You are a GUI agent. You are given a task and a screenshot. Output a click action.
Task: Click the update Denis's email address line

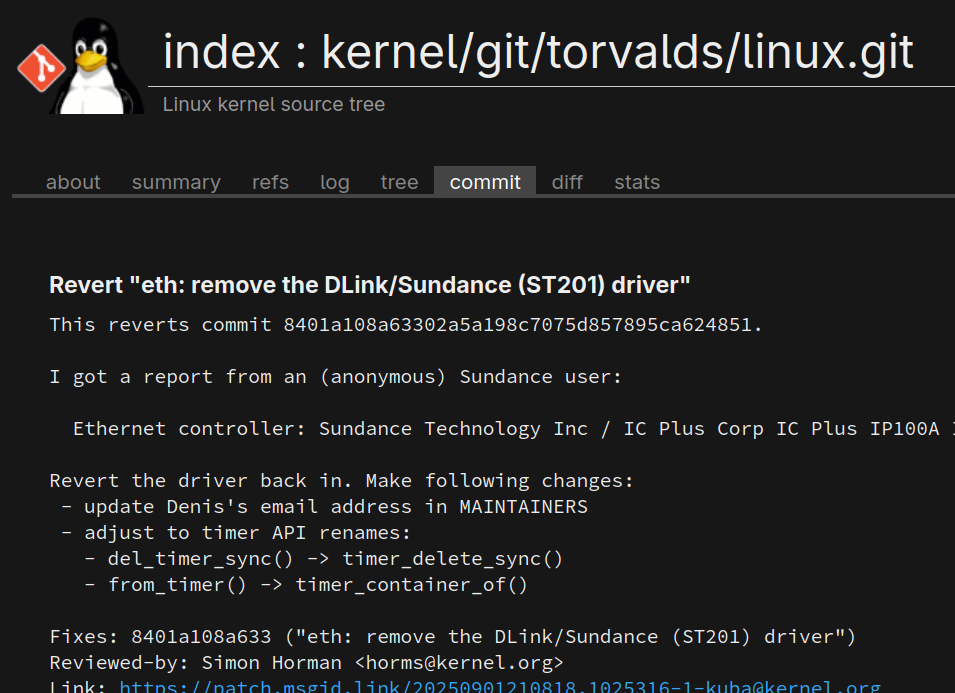(325, 507)
